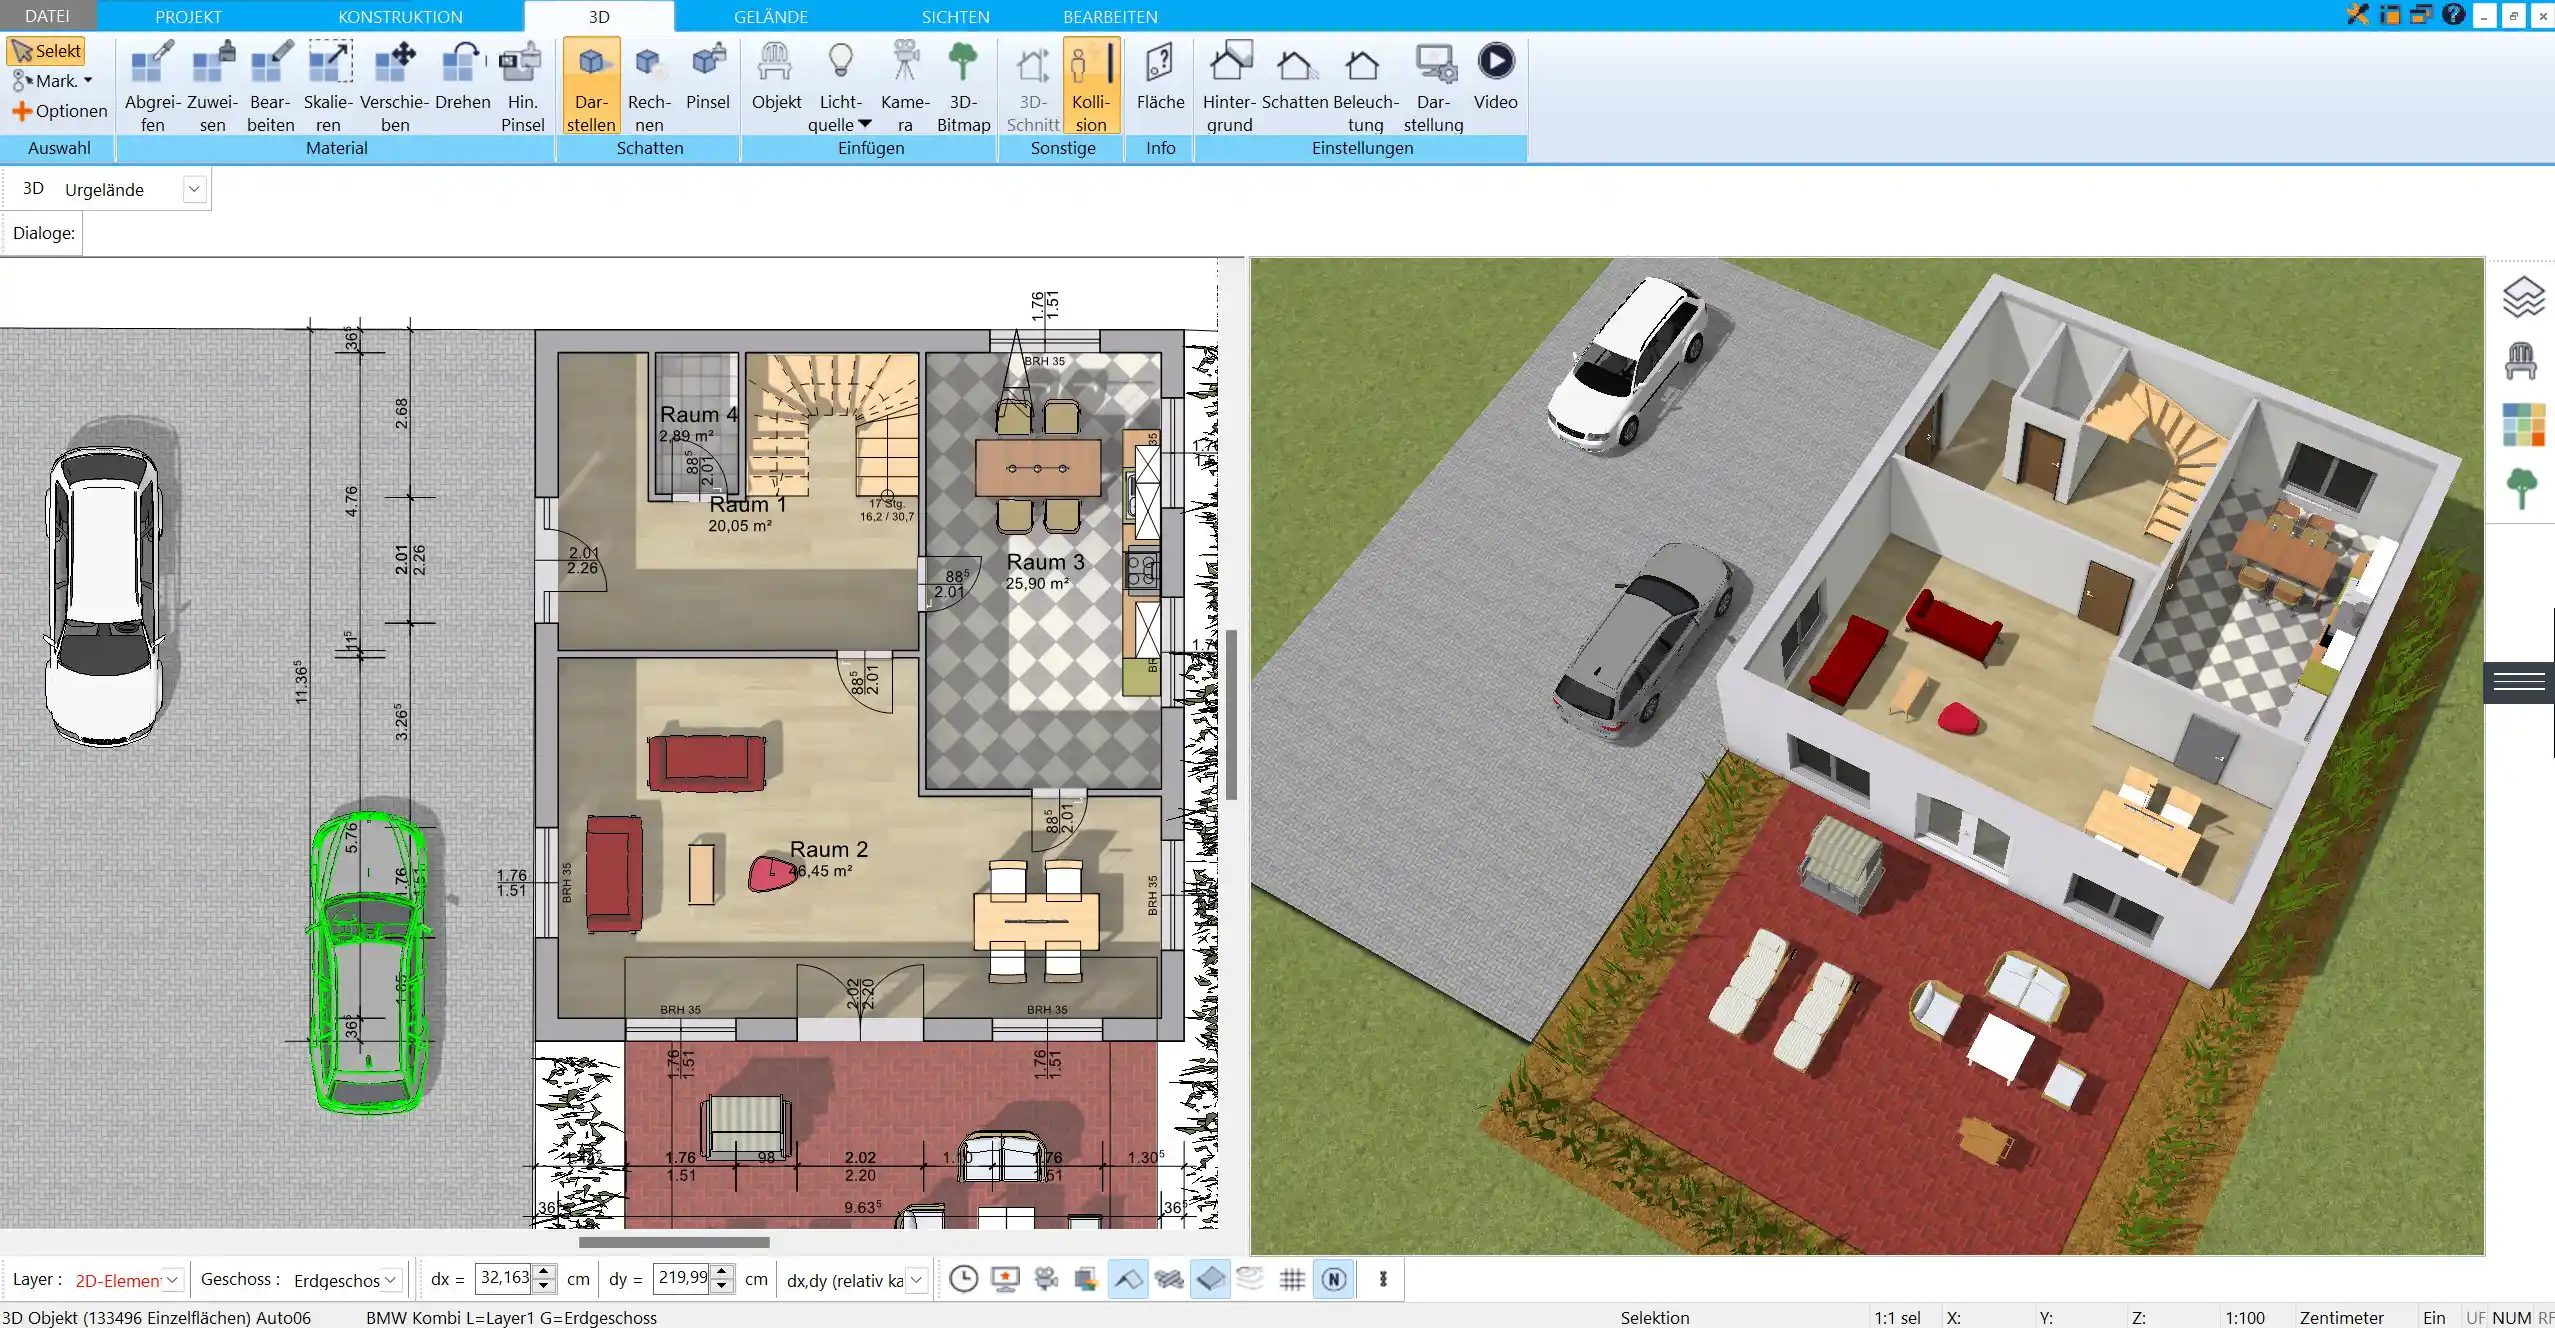Select the Zuweisen material assign tool
The image size is (2555, 1328).
(x=212, y=86)
